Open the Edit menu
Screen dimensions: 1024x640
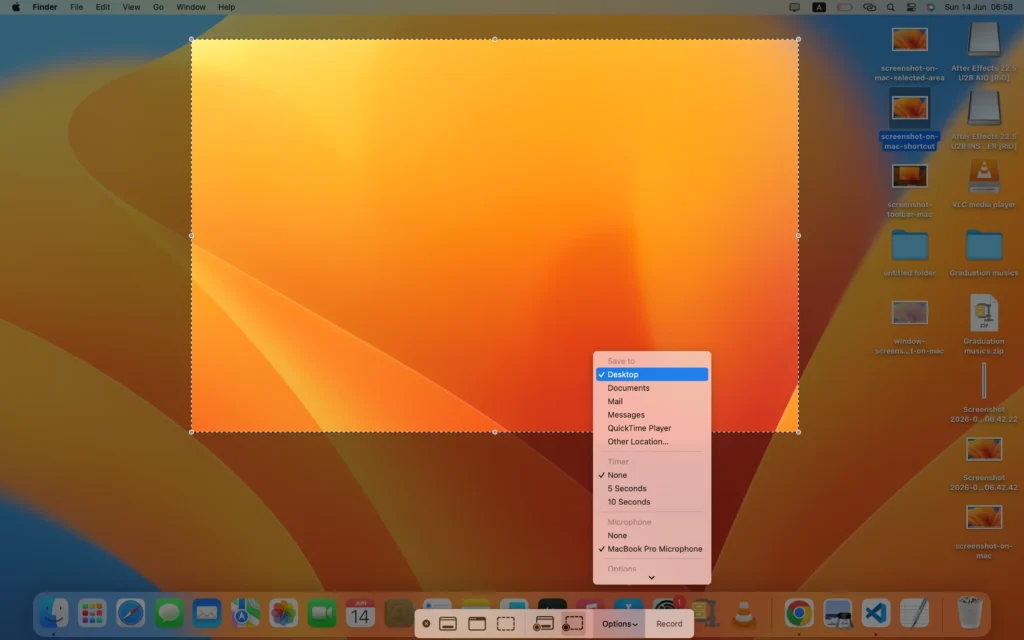click(x=103, y=7)
